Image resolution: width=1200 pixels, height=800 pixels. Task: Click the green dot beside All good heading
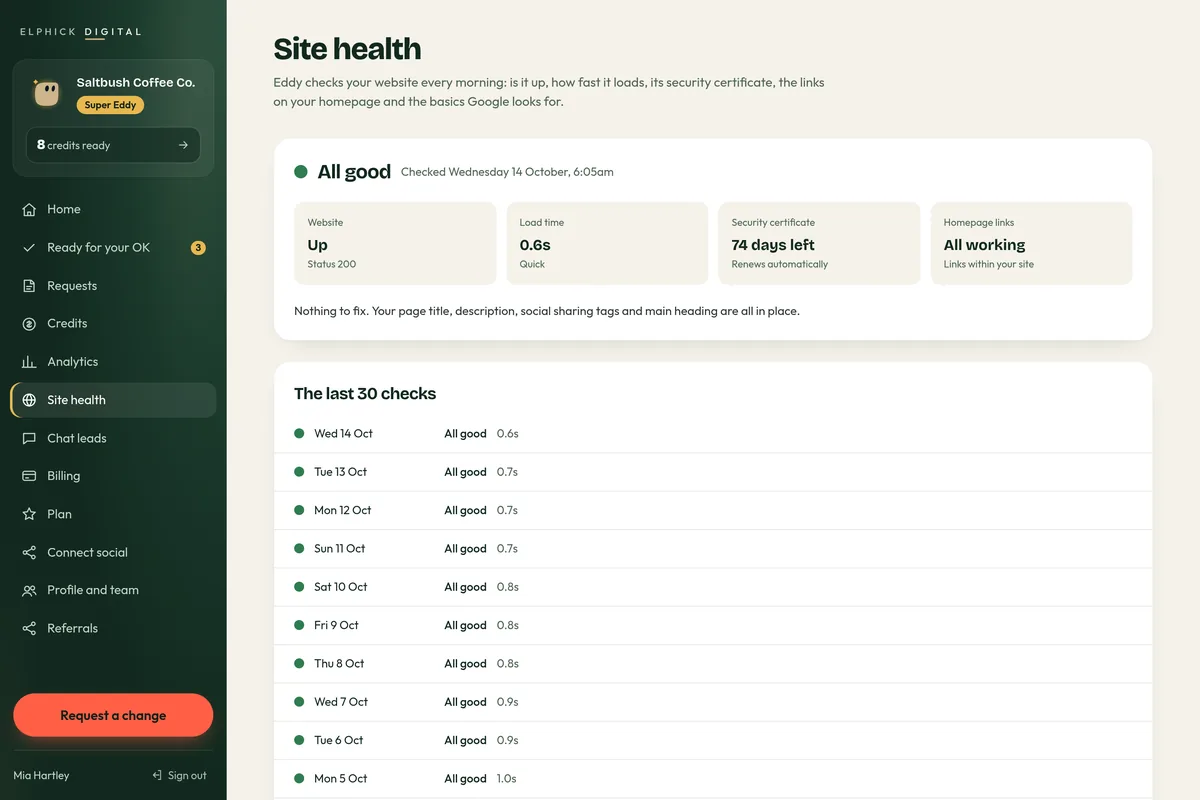tap(301, 172)
